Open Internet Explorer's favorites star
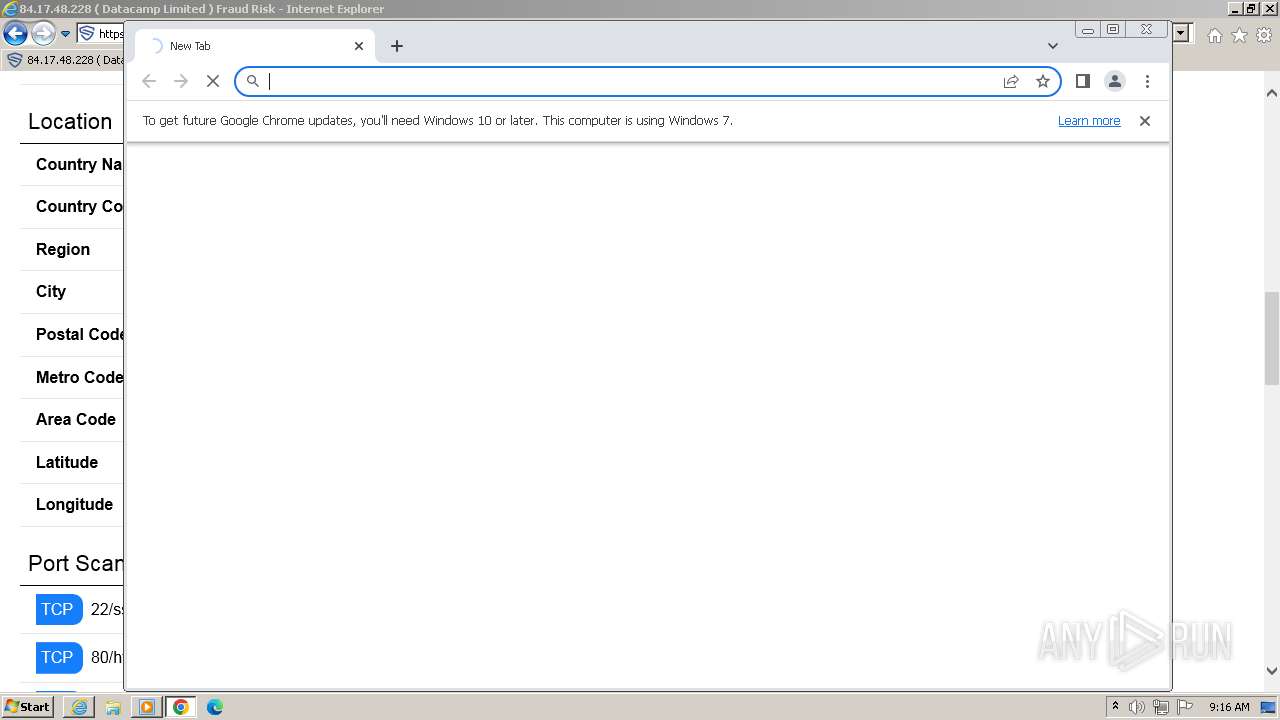1280x720 pixels. point(1240,35)
